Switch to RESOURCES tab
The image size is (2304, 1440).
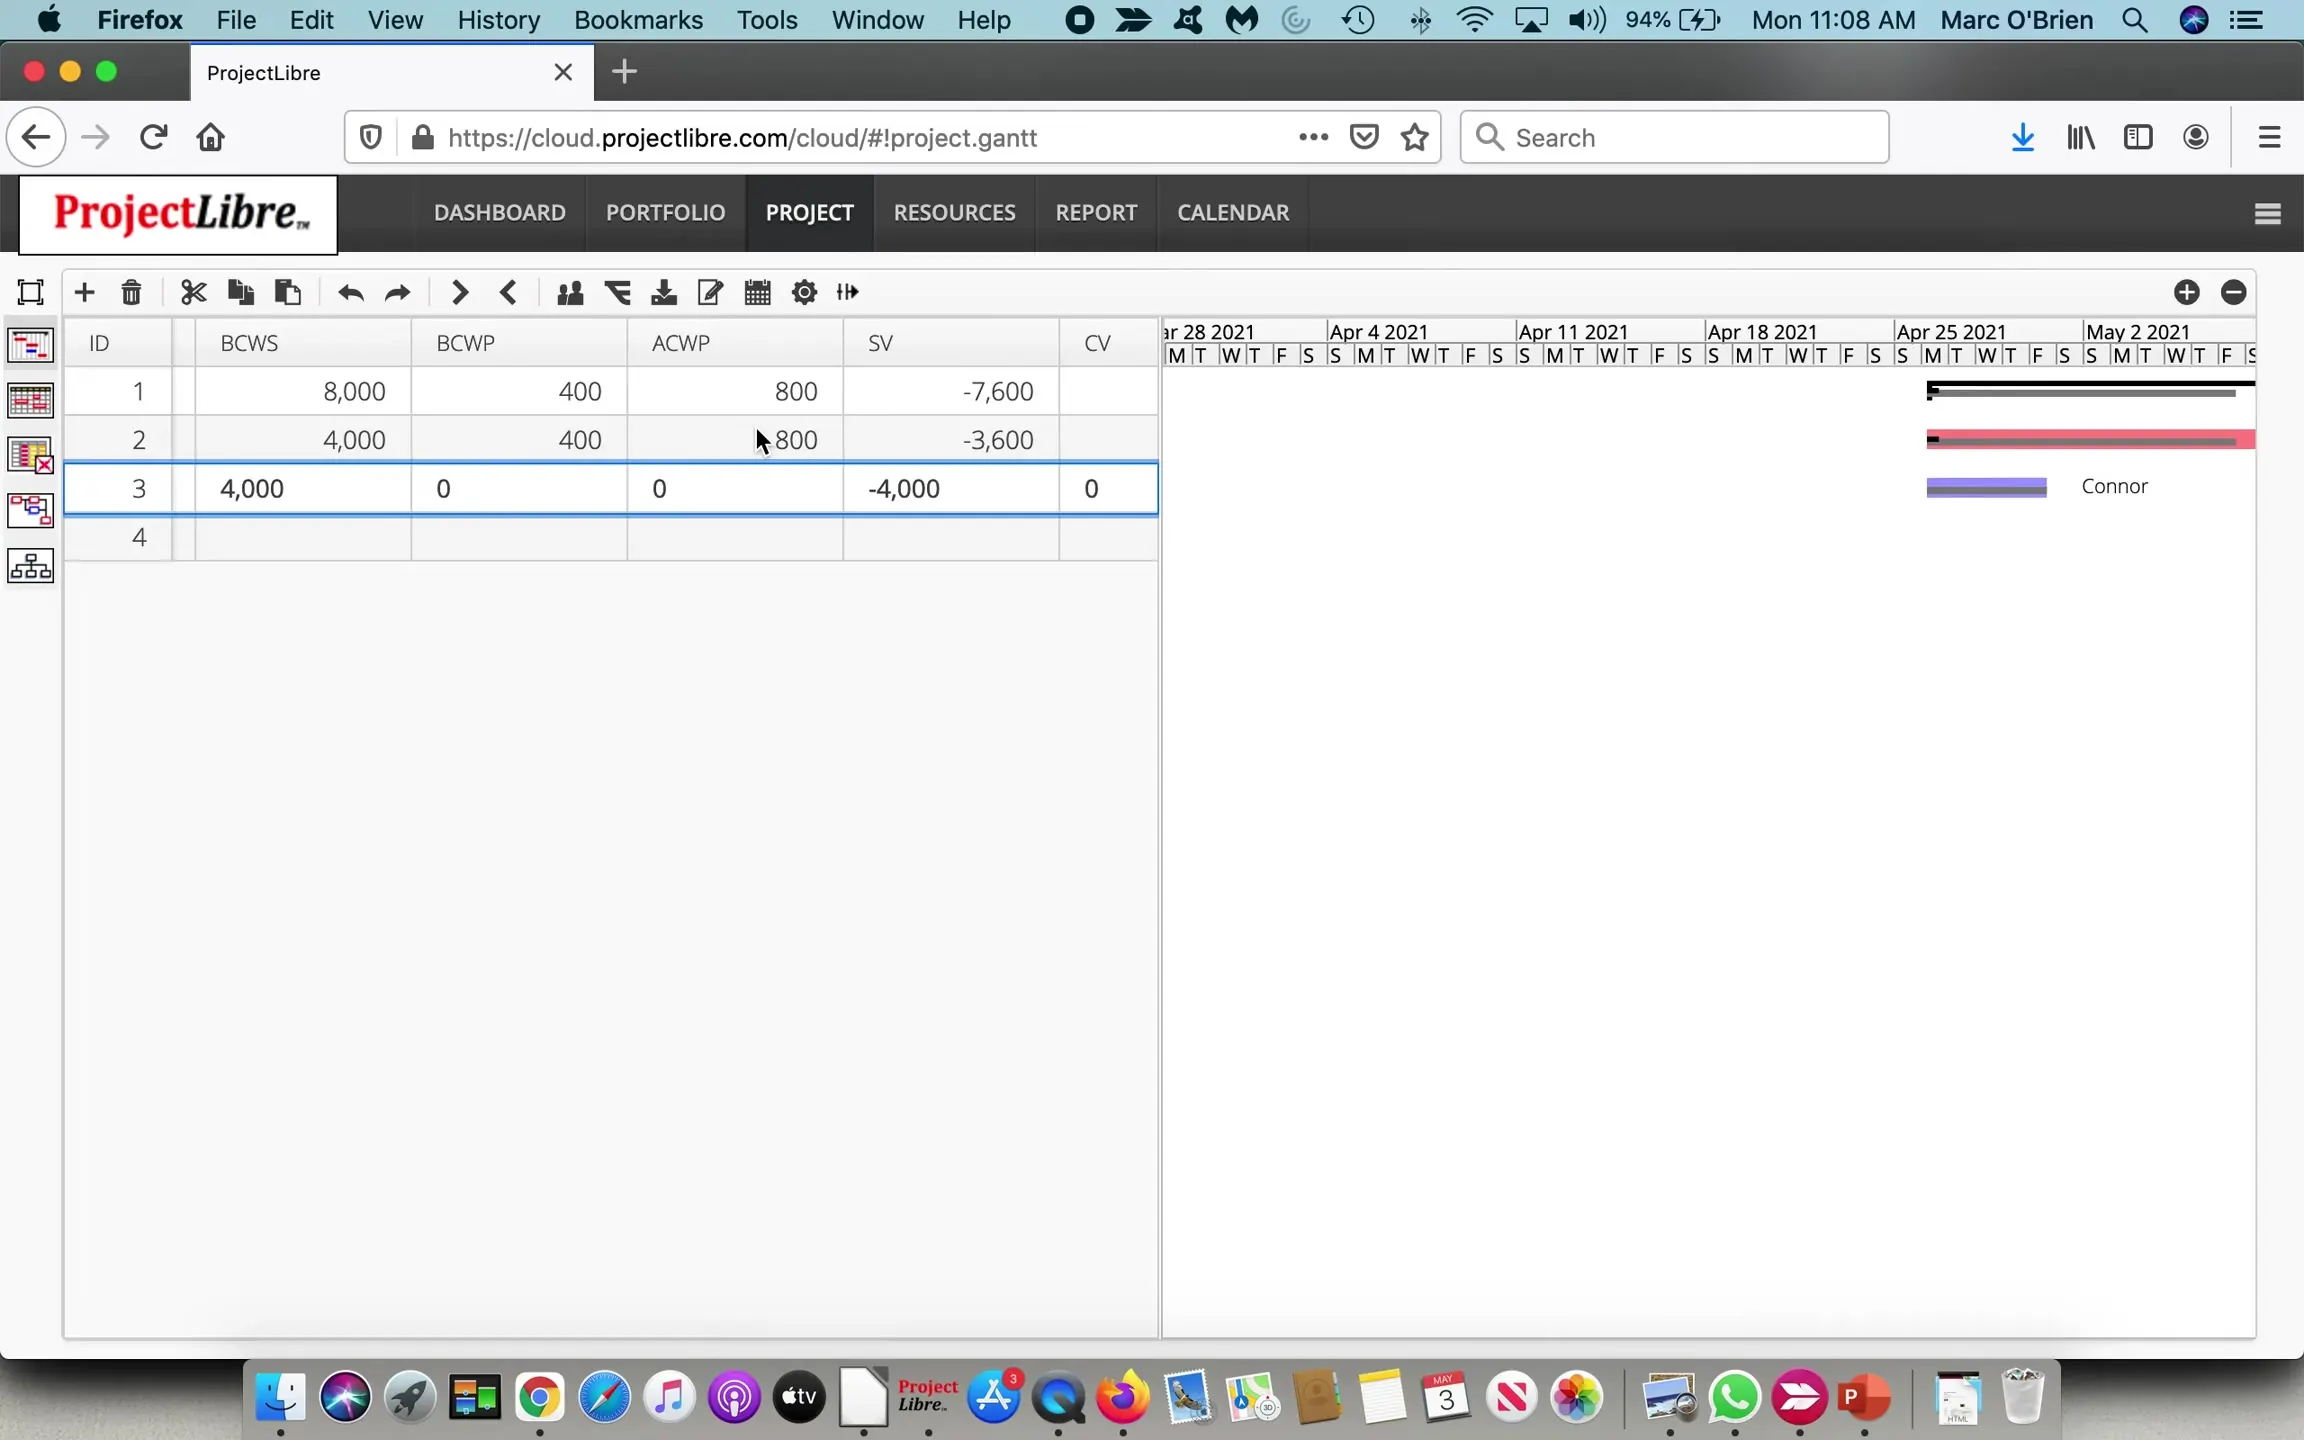pyautogui.click(x=954, y=212)
